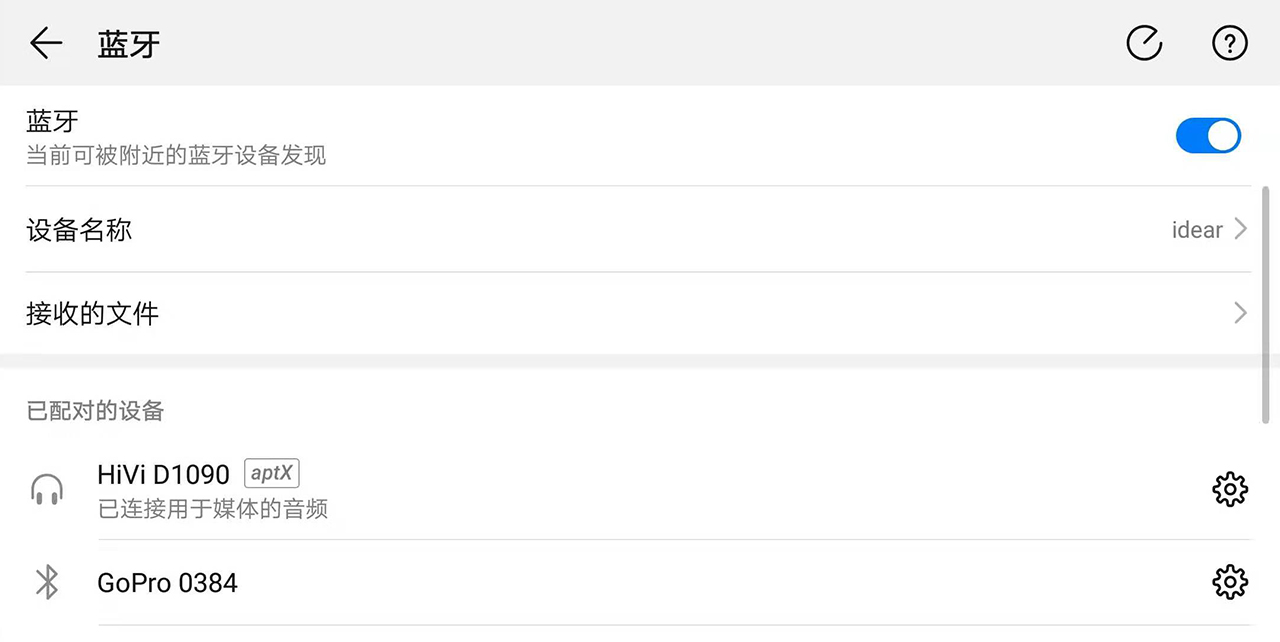
Task: Click the 当前可被附近的蓝牙设备发现 description text
Action: click(x=176, y=156)
